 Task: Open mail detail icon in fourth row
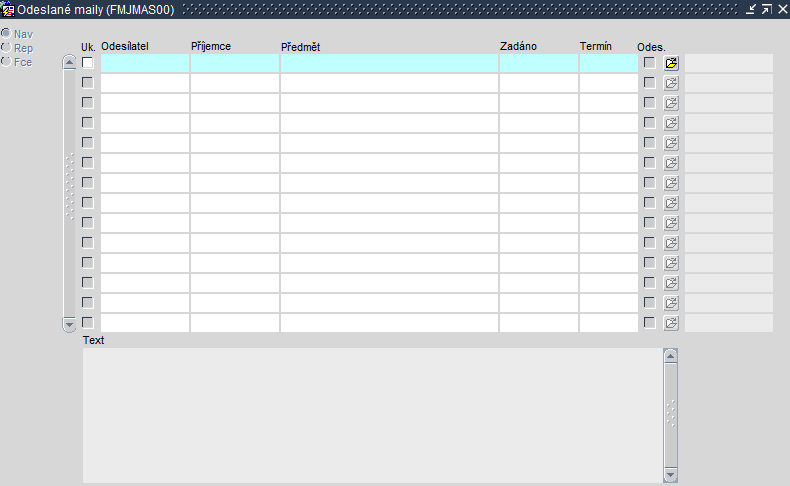671,123
